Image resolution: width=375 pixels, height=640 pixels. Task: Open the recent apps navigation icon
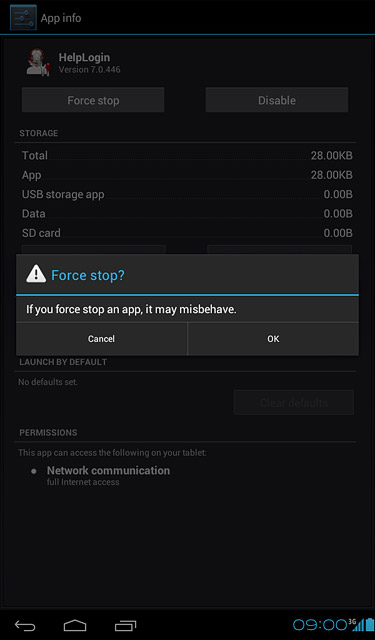coord(125,625)
